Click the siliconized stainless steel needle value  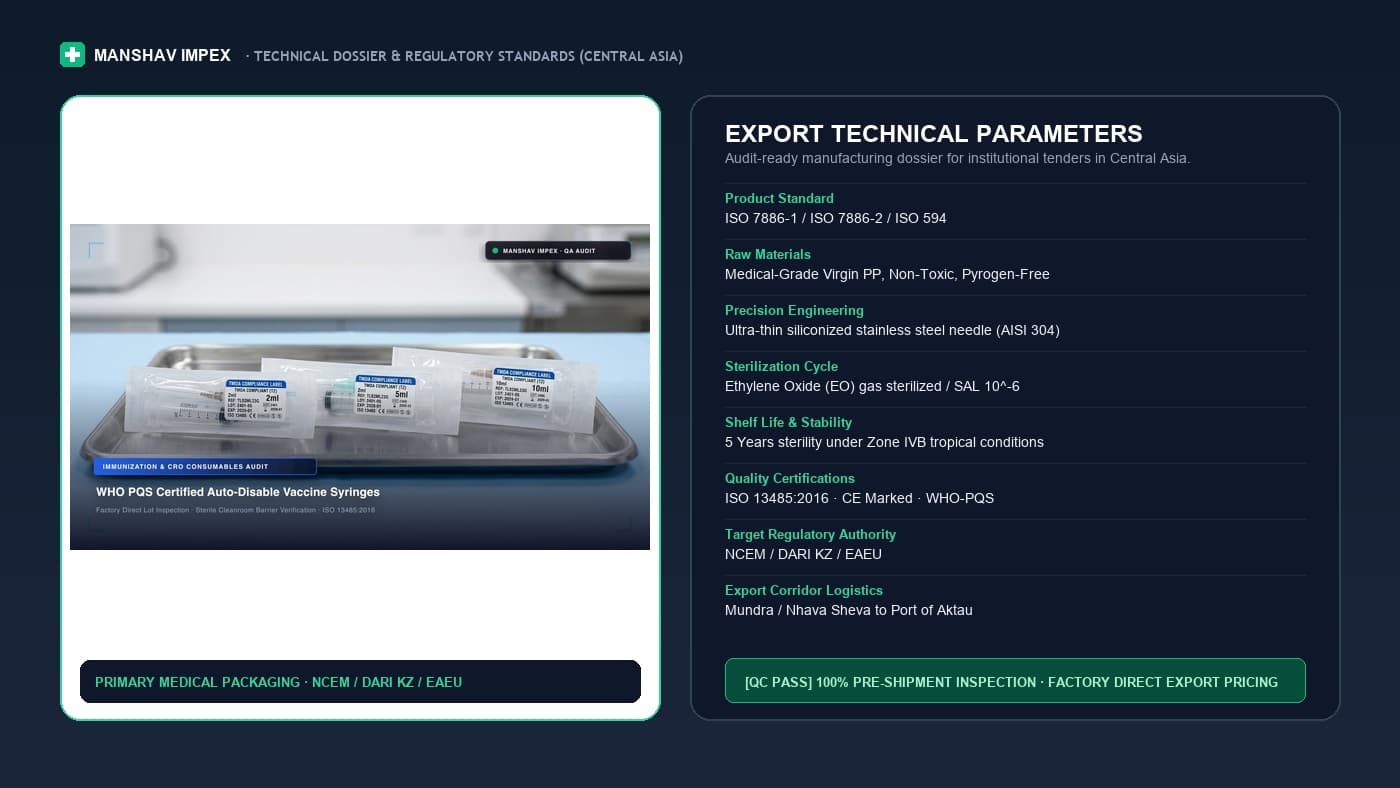coord(892,330)
